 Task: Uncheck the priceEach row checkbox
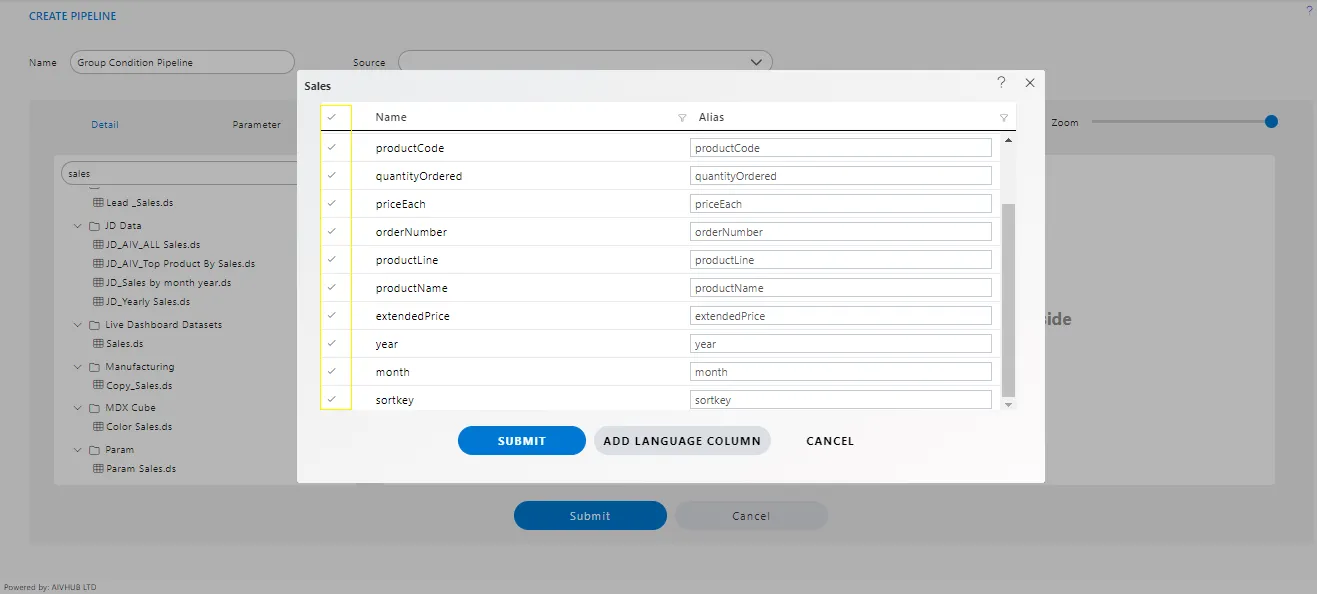tap(331, 203)
